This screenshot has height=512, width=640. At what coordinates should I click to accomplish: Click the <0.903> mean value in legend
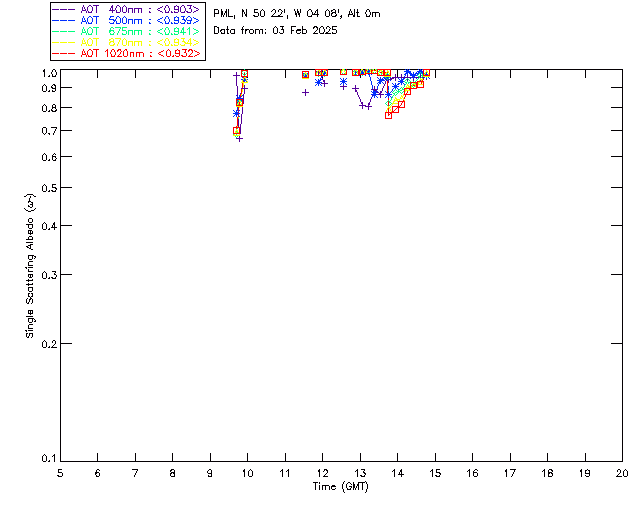pos(178,9)
